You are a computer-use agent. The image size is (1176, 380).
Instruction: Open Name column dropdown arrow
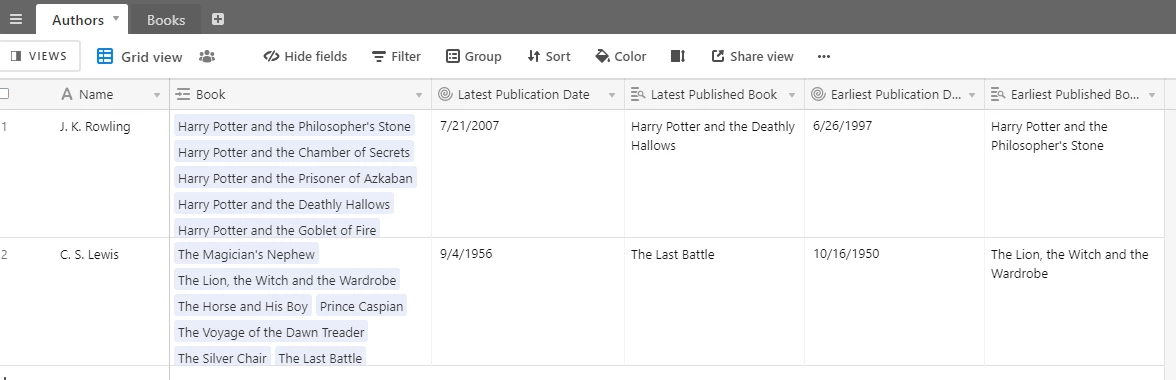pyautogui.click(x=157, y=95)
